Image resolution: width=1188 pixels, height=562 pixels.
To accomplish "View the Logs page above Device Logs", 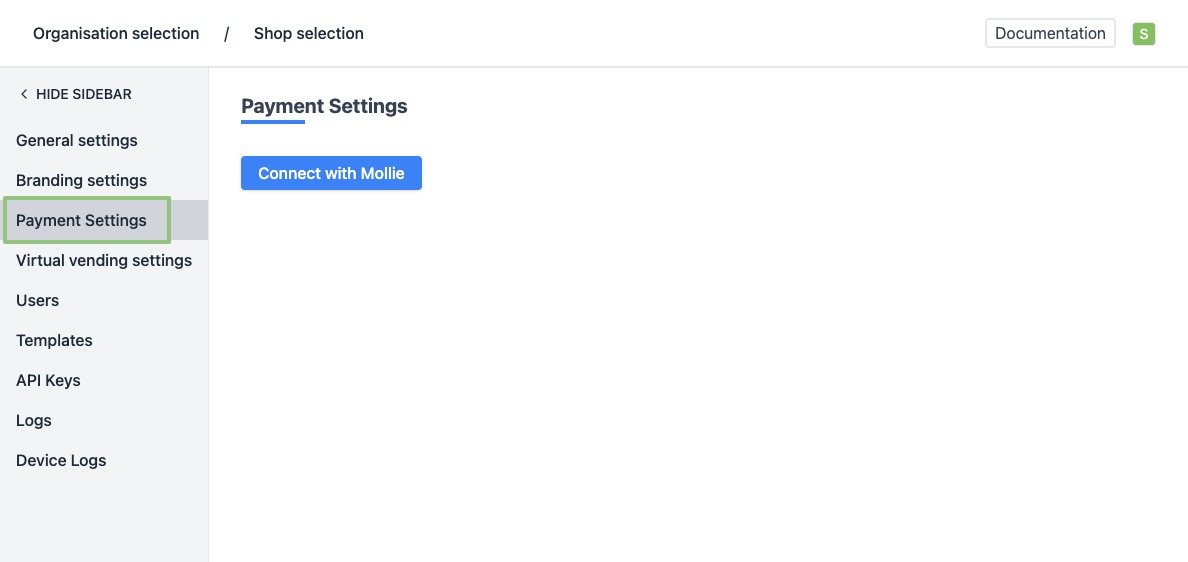I will coord(34,420).
